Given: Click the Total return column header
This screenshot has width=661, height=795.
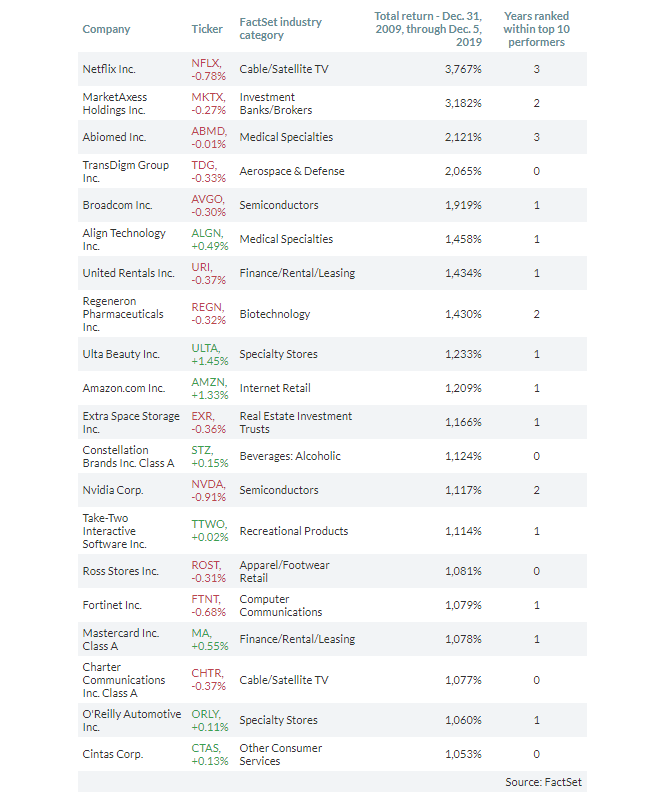Looking at the screenshot, I should [x=428, y=29].
